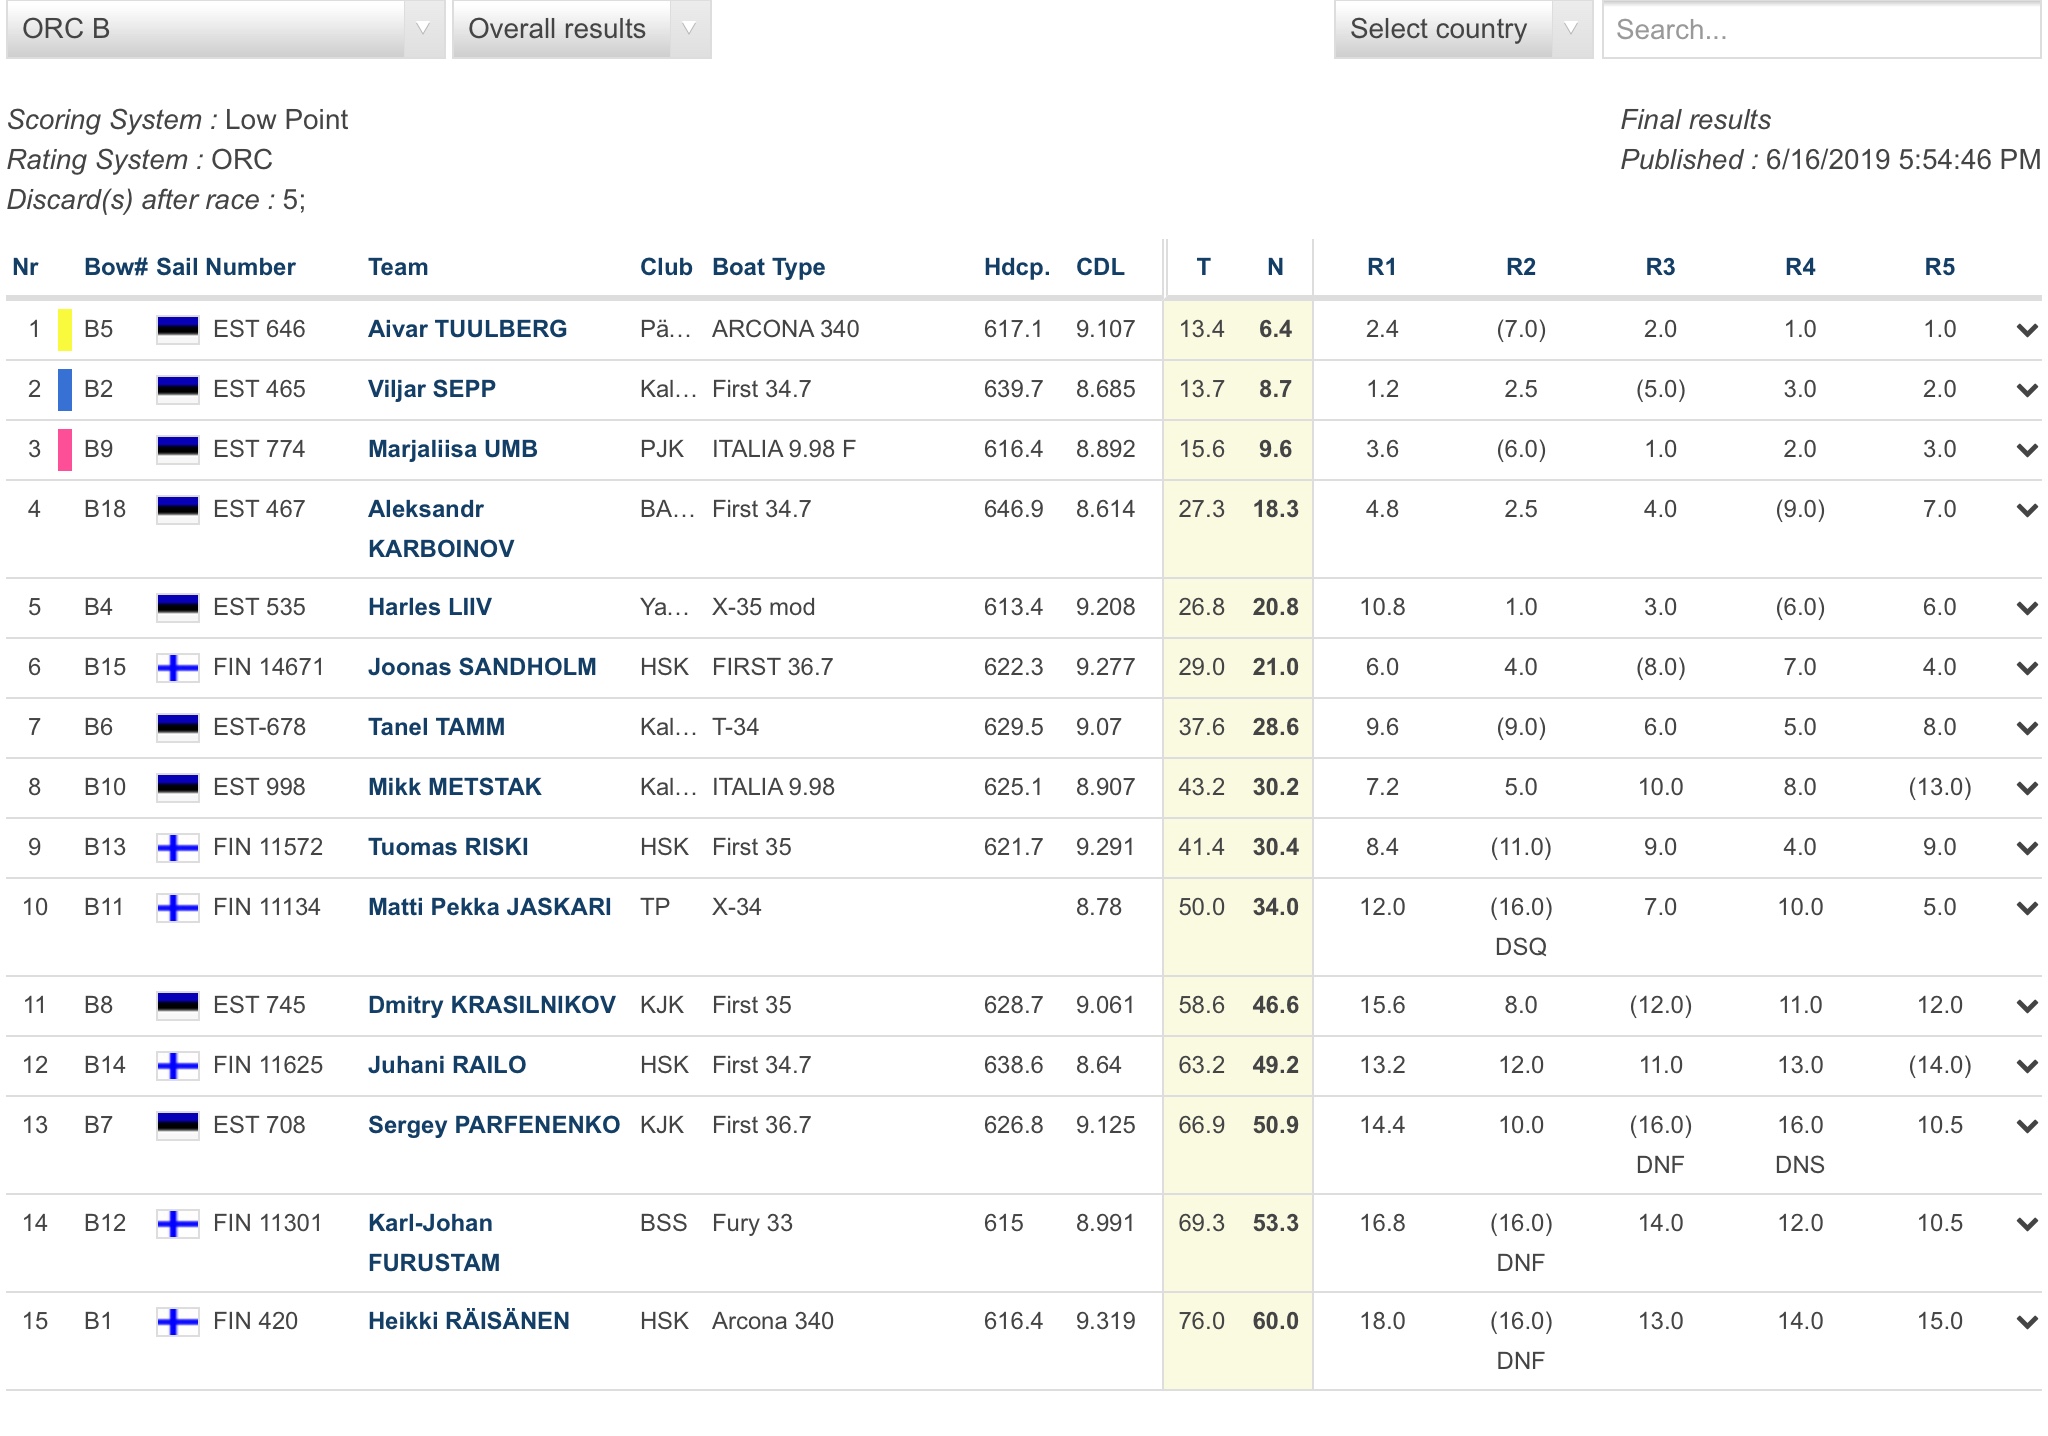
Task: Sort by the Sail Number column header
Action: point(226,267)
